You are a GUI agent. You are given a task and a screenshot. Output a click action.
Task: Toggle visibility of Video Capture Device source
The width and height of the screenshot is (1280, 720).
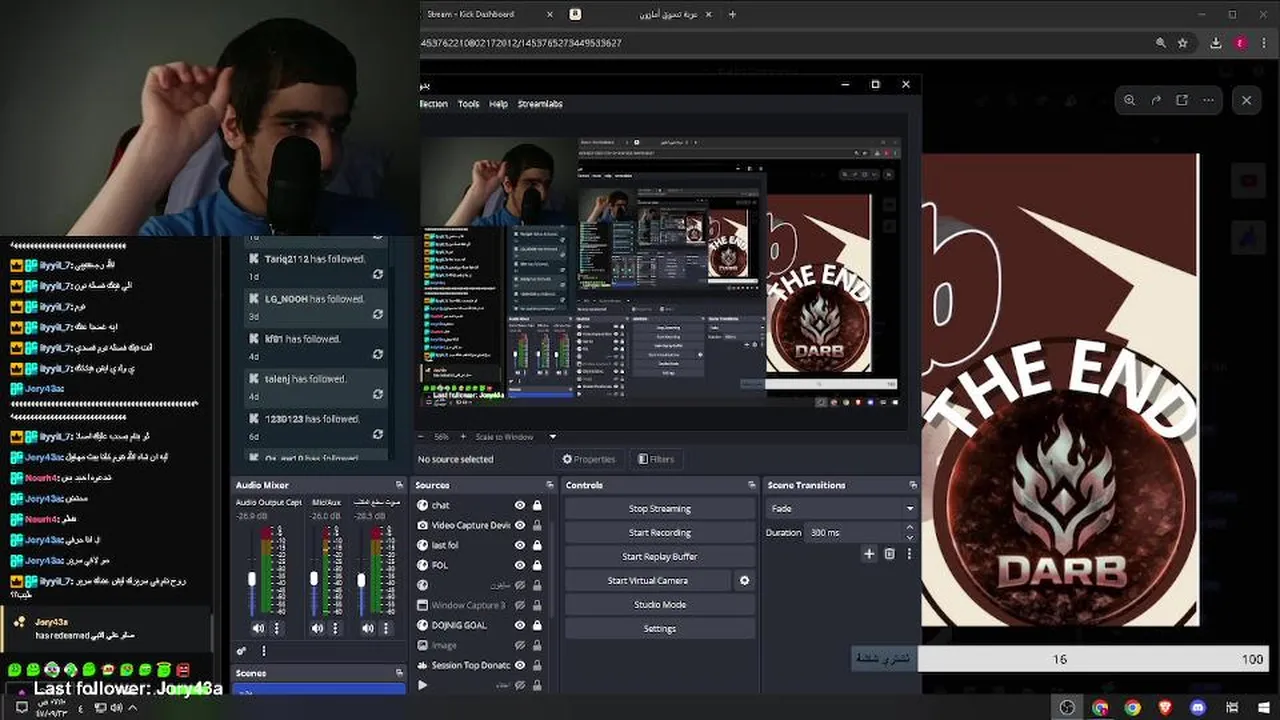click(520, 525)
